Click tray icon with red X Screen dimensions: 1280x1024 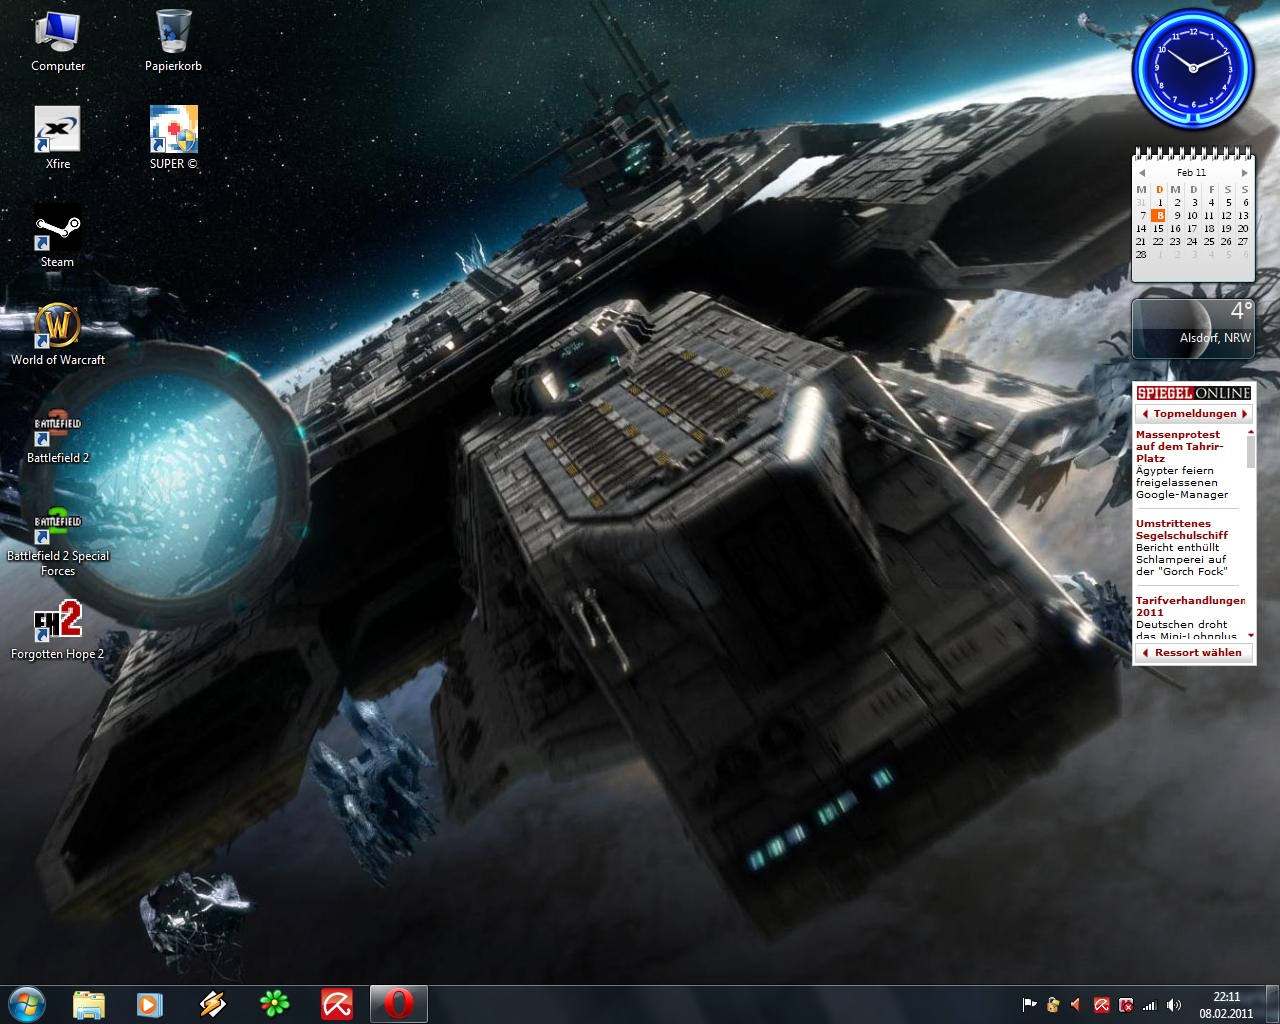click(1125, 1005)
